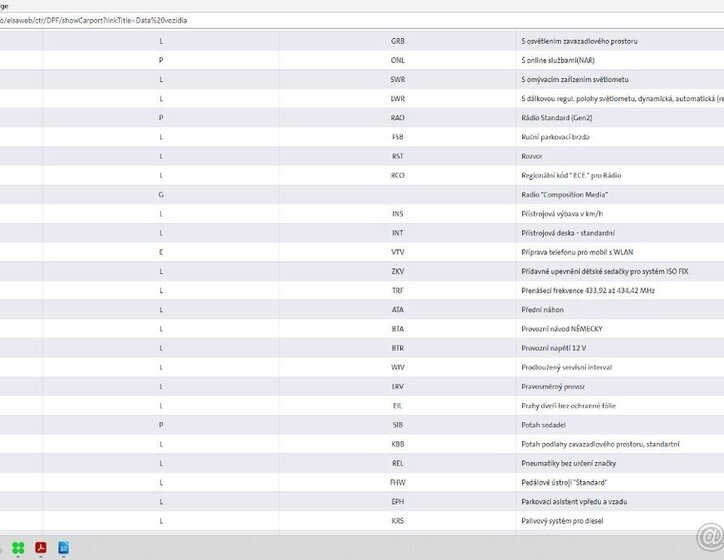Open the green clover app in taskbar
The width and height of the screenshot is (724, 560).
point(18,547)
